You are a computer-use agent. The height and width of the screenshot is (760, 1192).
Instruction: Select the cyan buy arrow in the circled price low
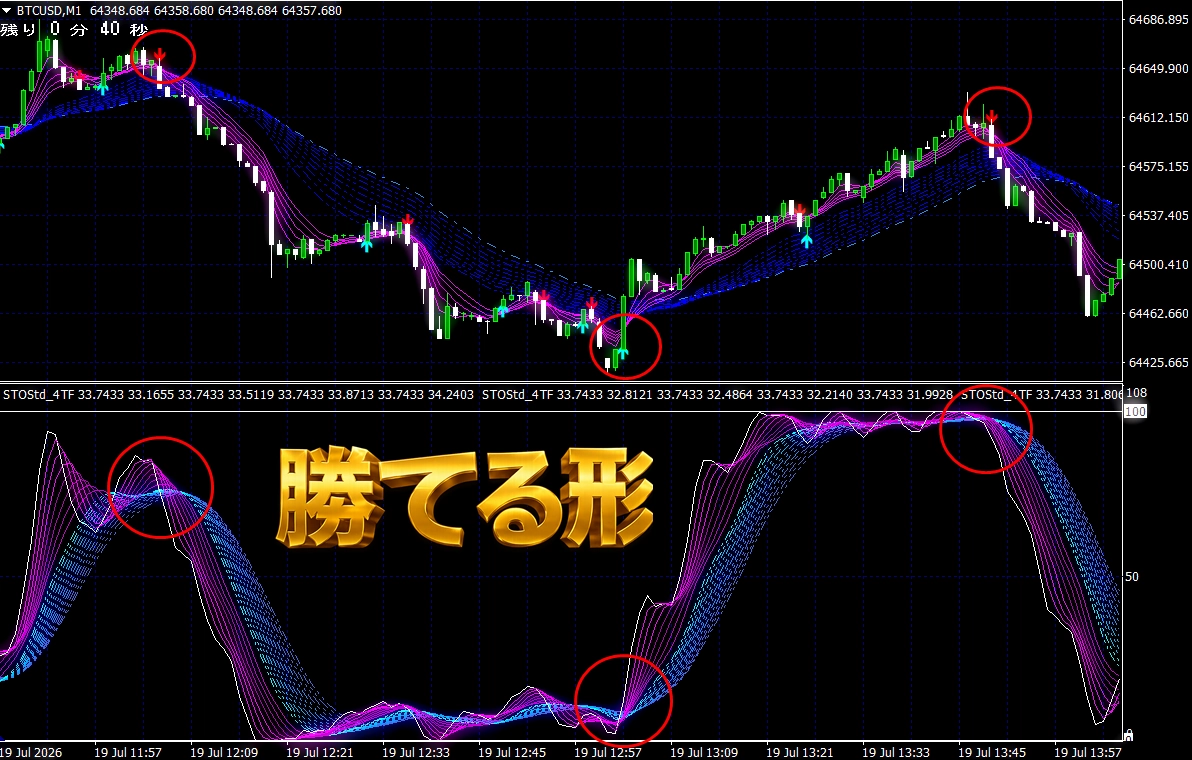(x=622, y=353)
